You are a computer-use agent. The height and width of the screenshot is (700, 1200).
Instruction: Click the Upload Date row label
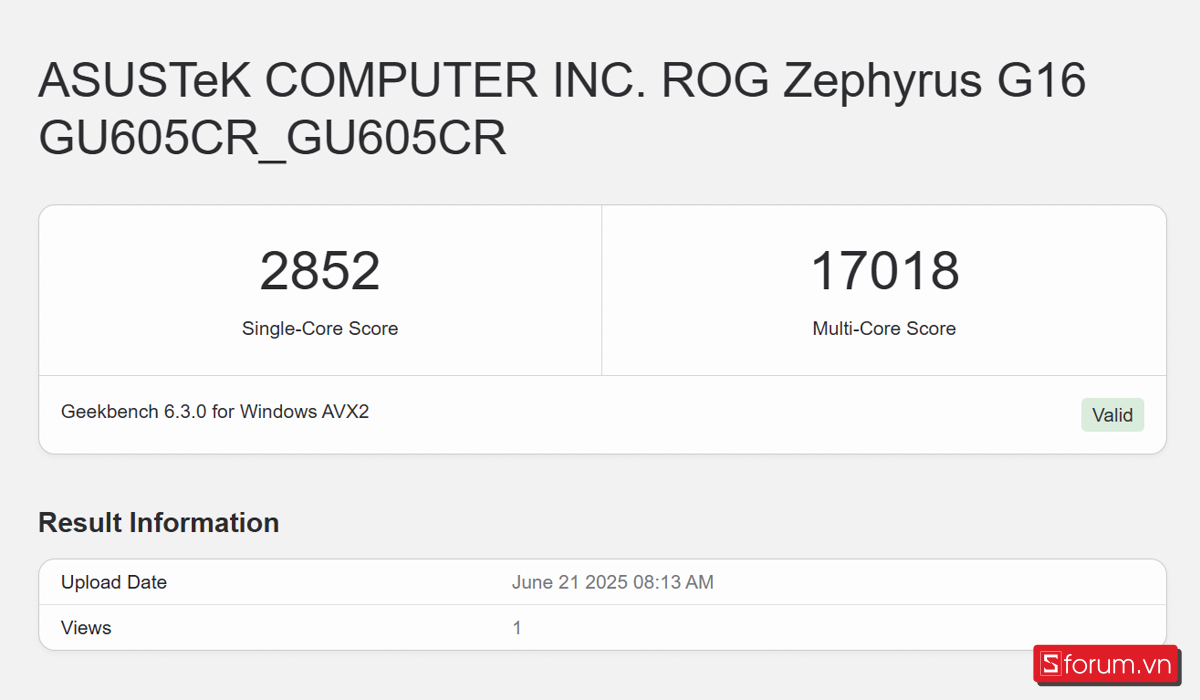click(x=114, y=582)
